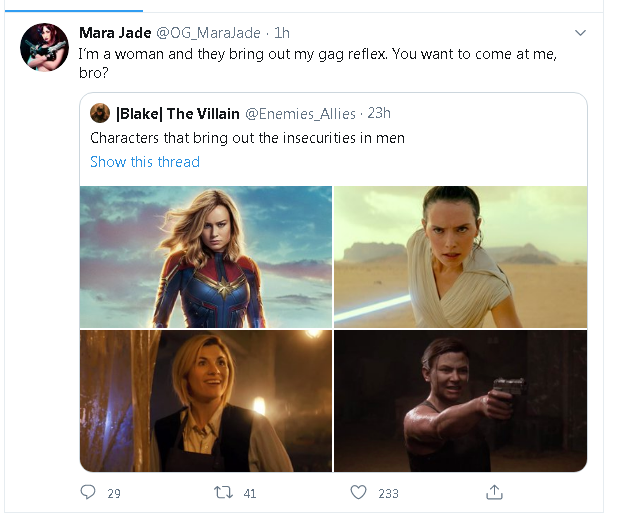Open the share tweet icon
Viewport: 620px width, 513px height.
493,492
